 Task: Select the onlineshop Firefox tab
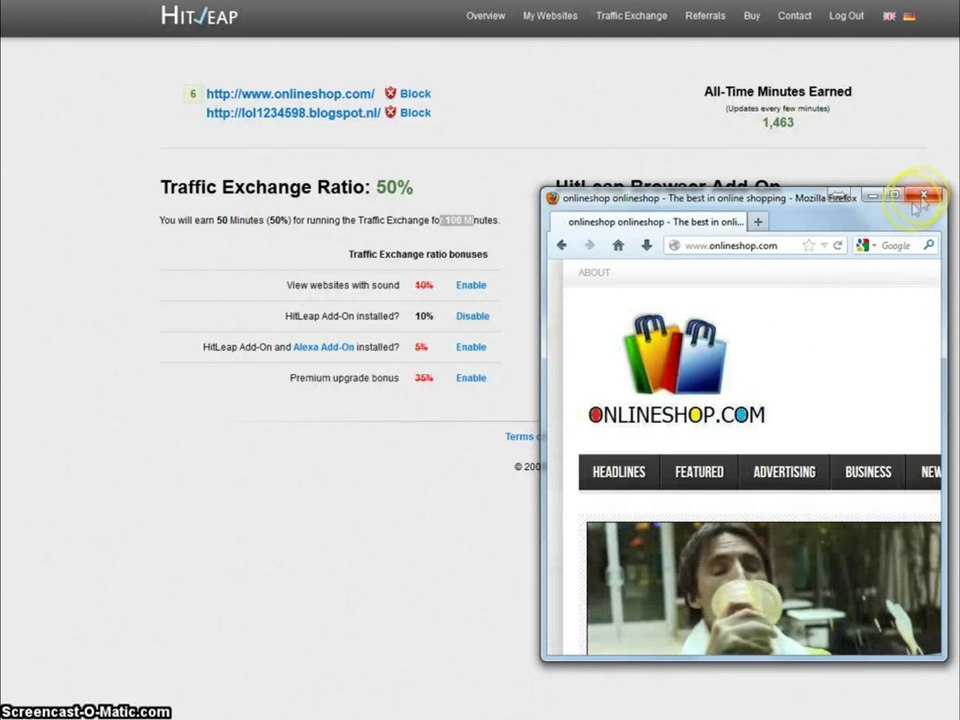[x=648, y=222]
